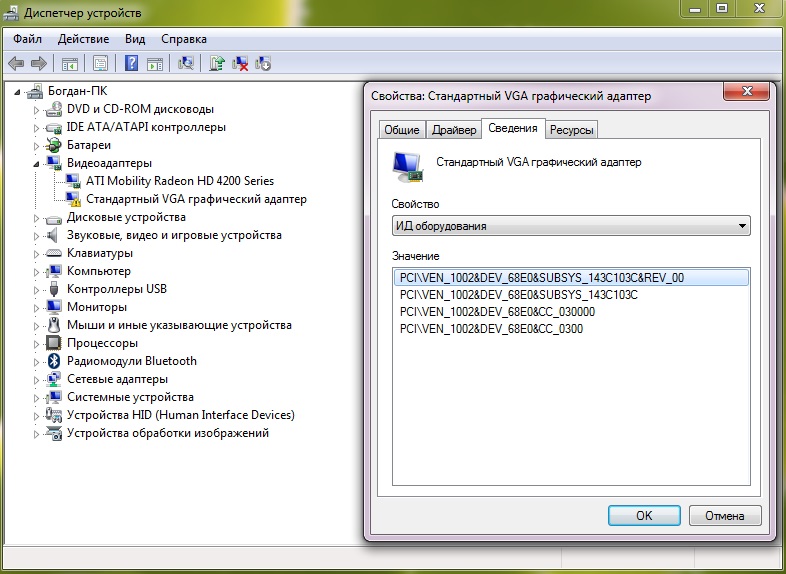Image resolution: width=786 pixels, height=574 pixels.
Task: Expand the Устройства HID node arrow
Action: tap(36, 416)
